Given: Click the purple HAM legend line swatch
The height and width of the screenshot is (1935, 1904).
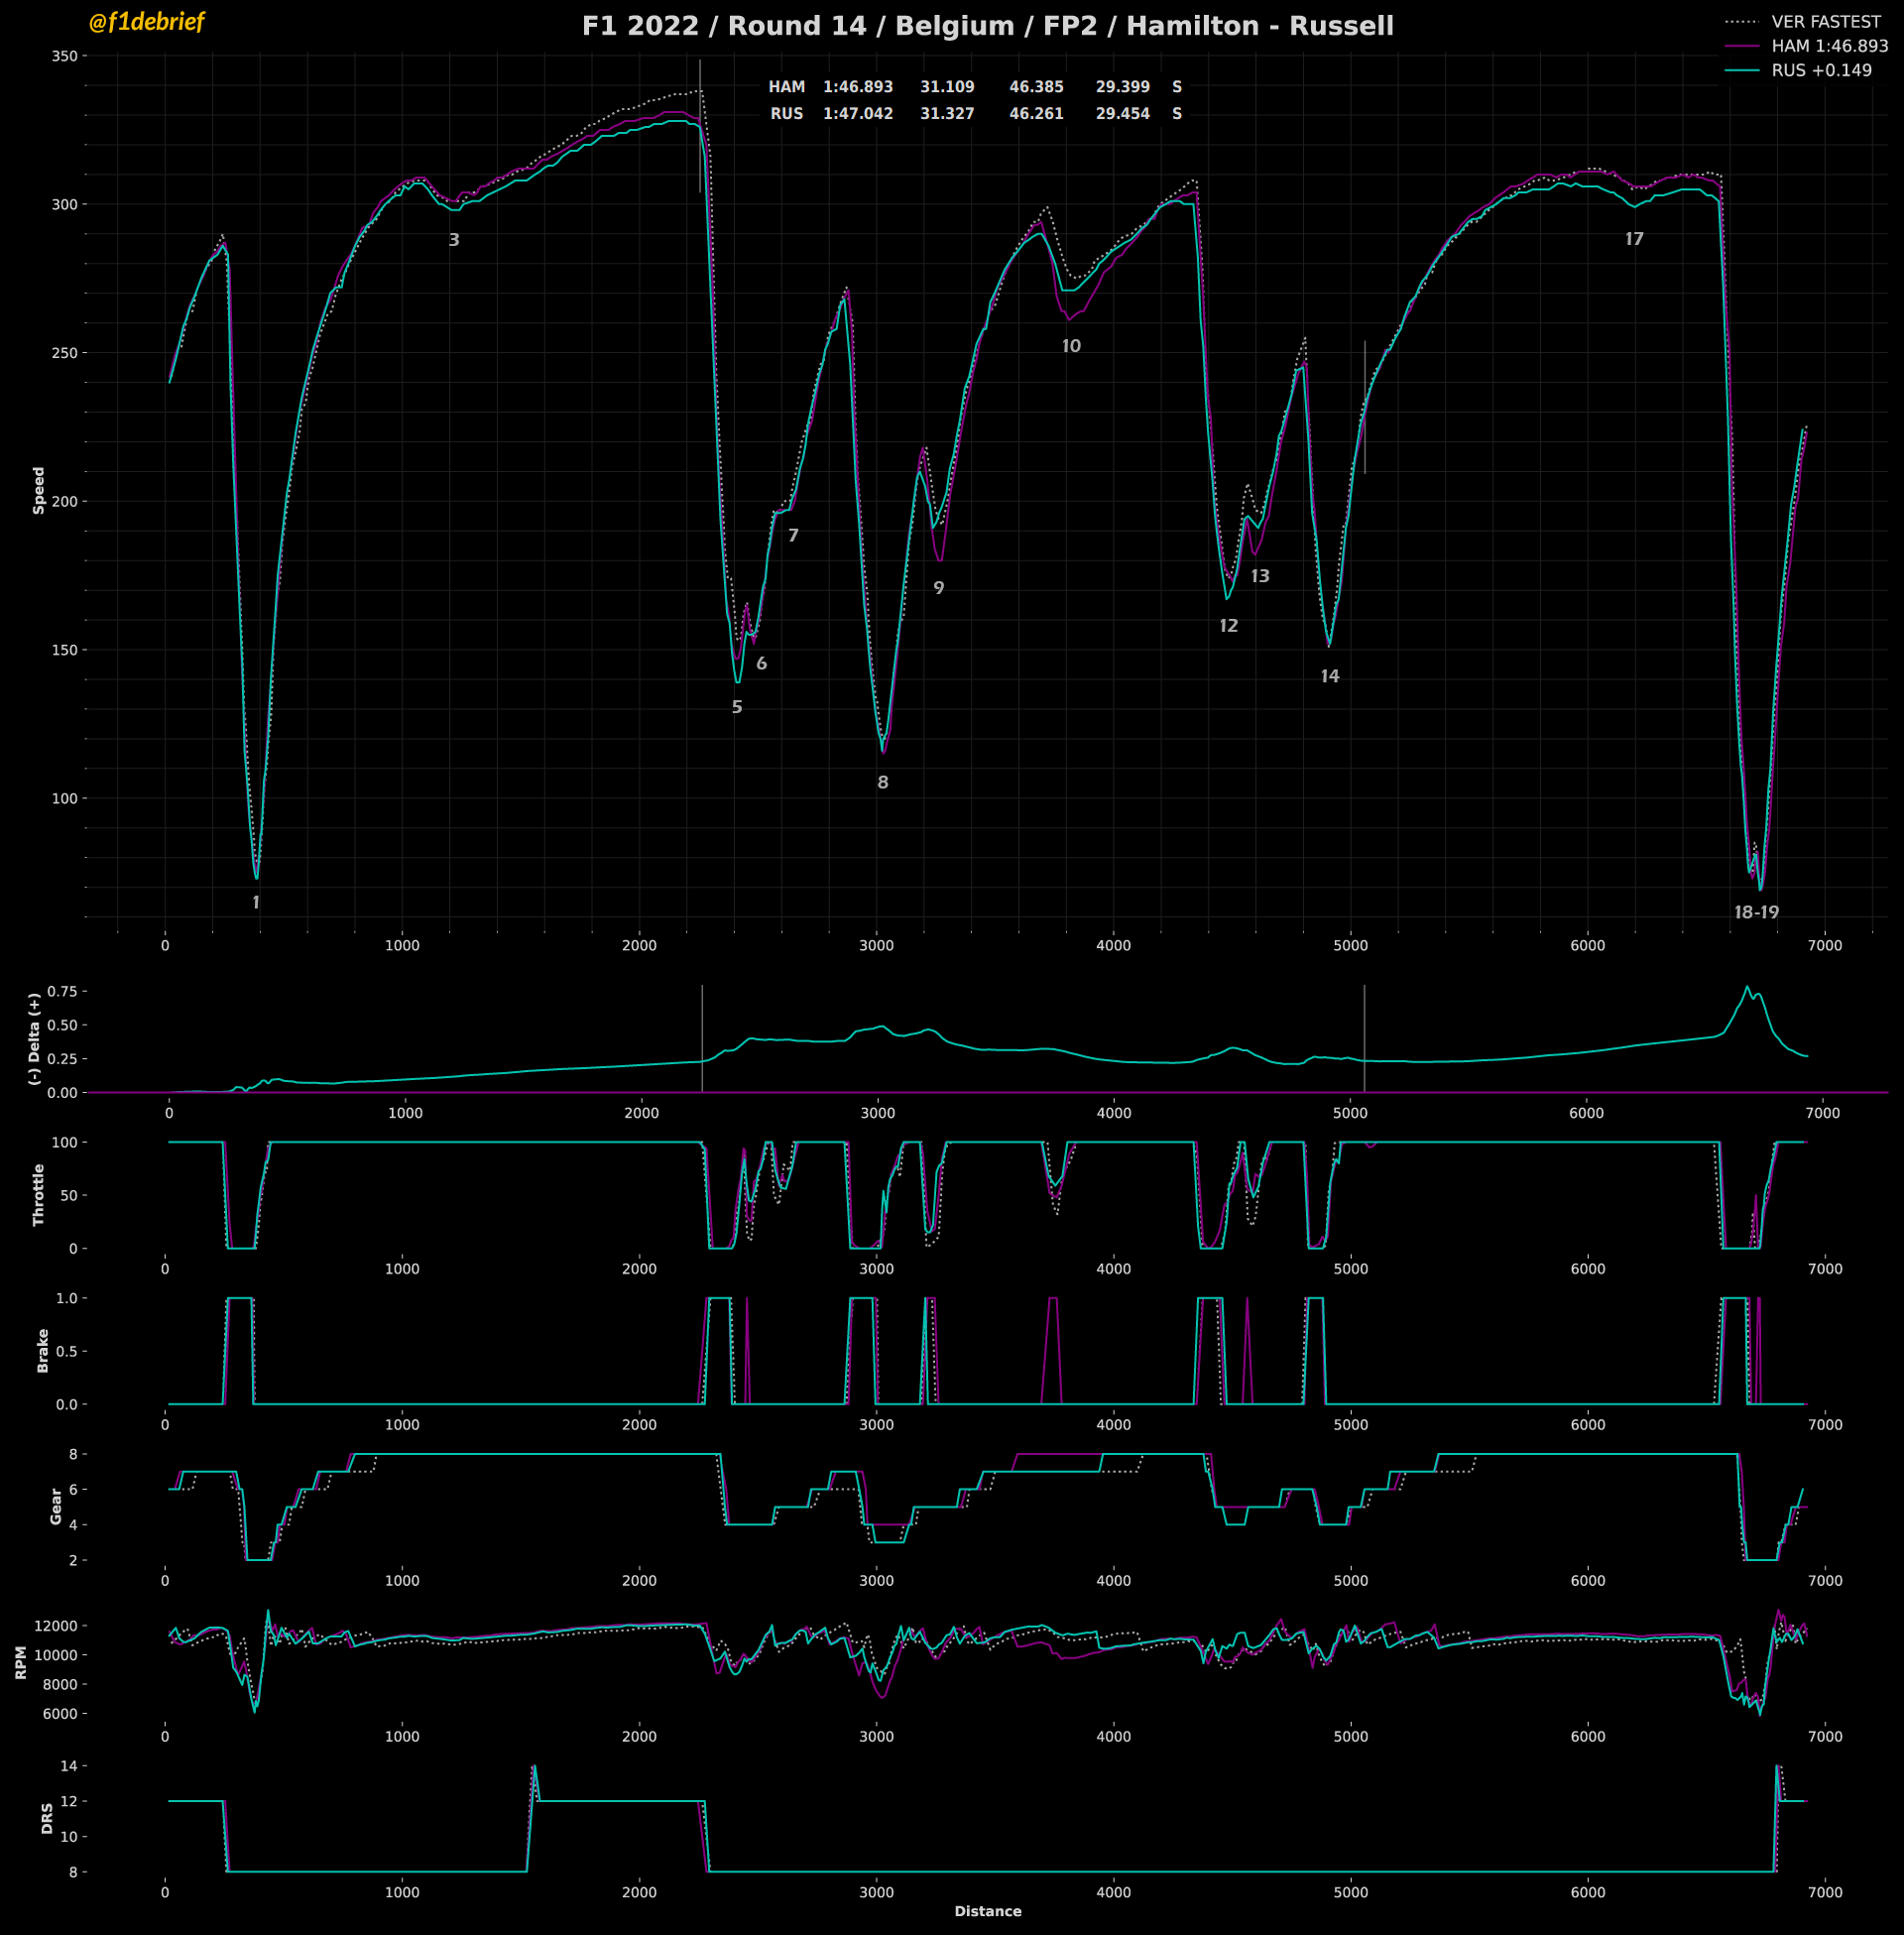Looking at the screenshot, I should pyautogui.click(x=1742, y=46).
